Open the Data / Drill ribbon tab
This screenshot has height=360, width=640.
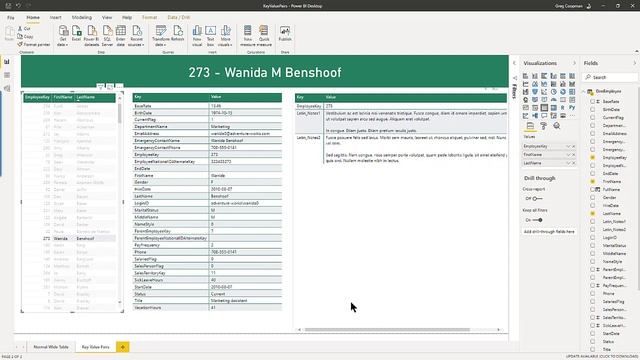(x=179, y=18)
